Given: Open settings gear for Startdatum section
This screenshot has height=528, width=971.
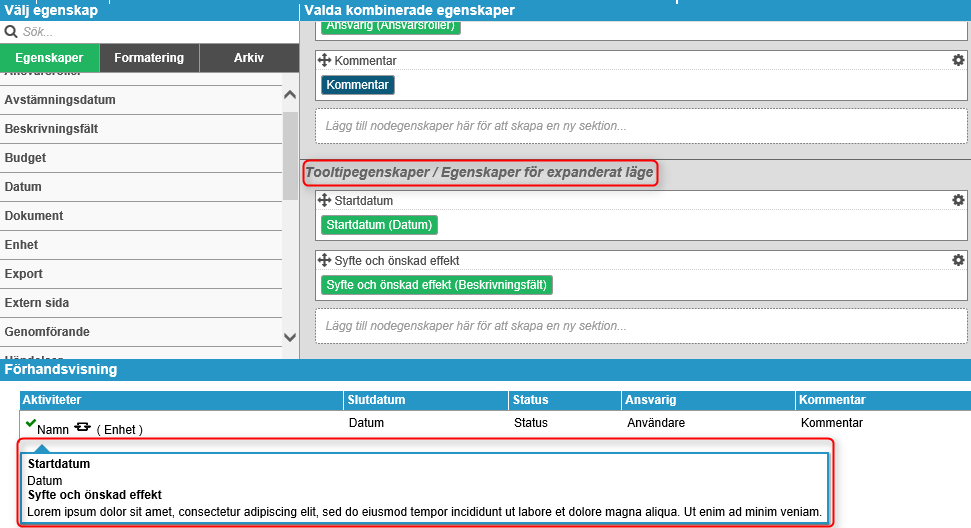Looking at the screenshot, I should pos(958,200).
